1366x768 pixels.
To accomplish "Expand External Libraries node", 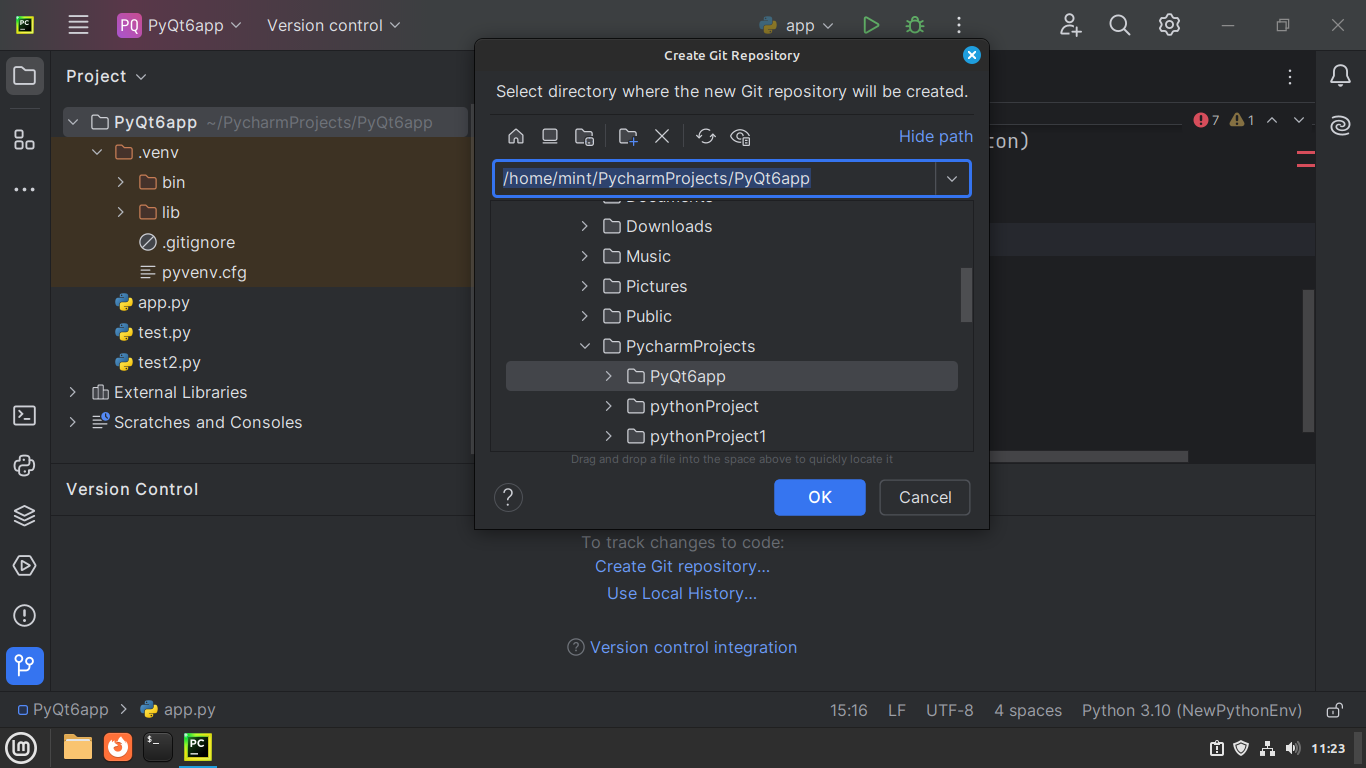I will point(72,393).
